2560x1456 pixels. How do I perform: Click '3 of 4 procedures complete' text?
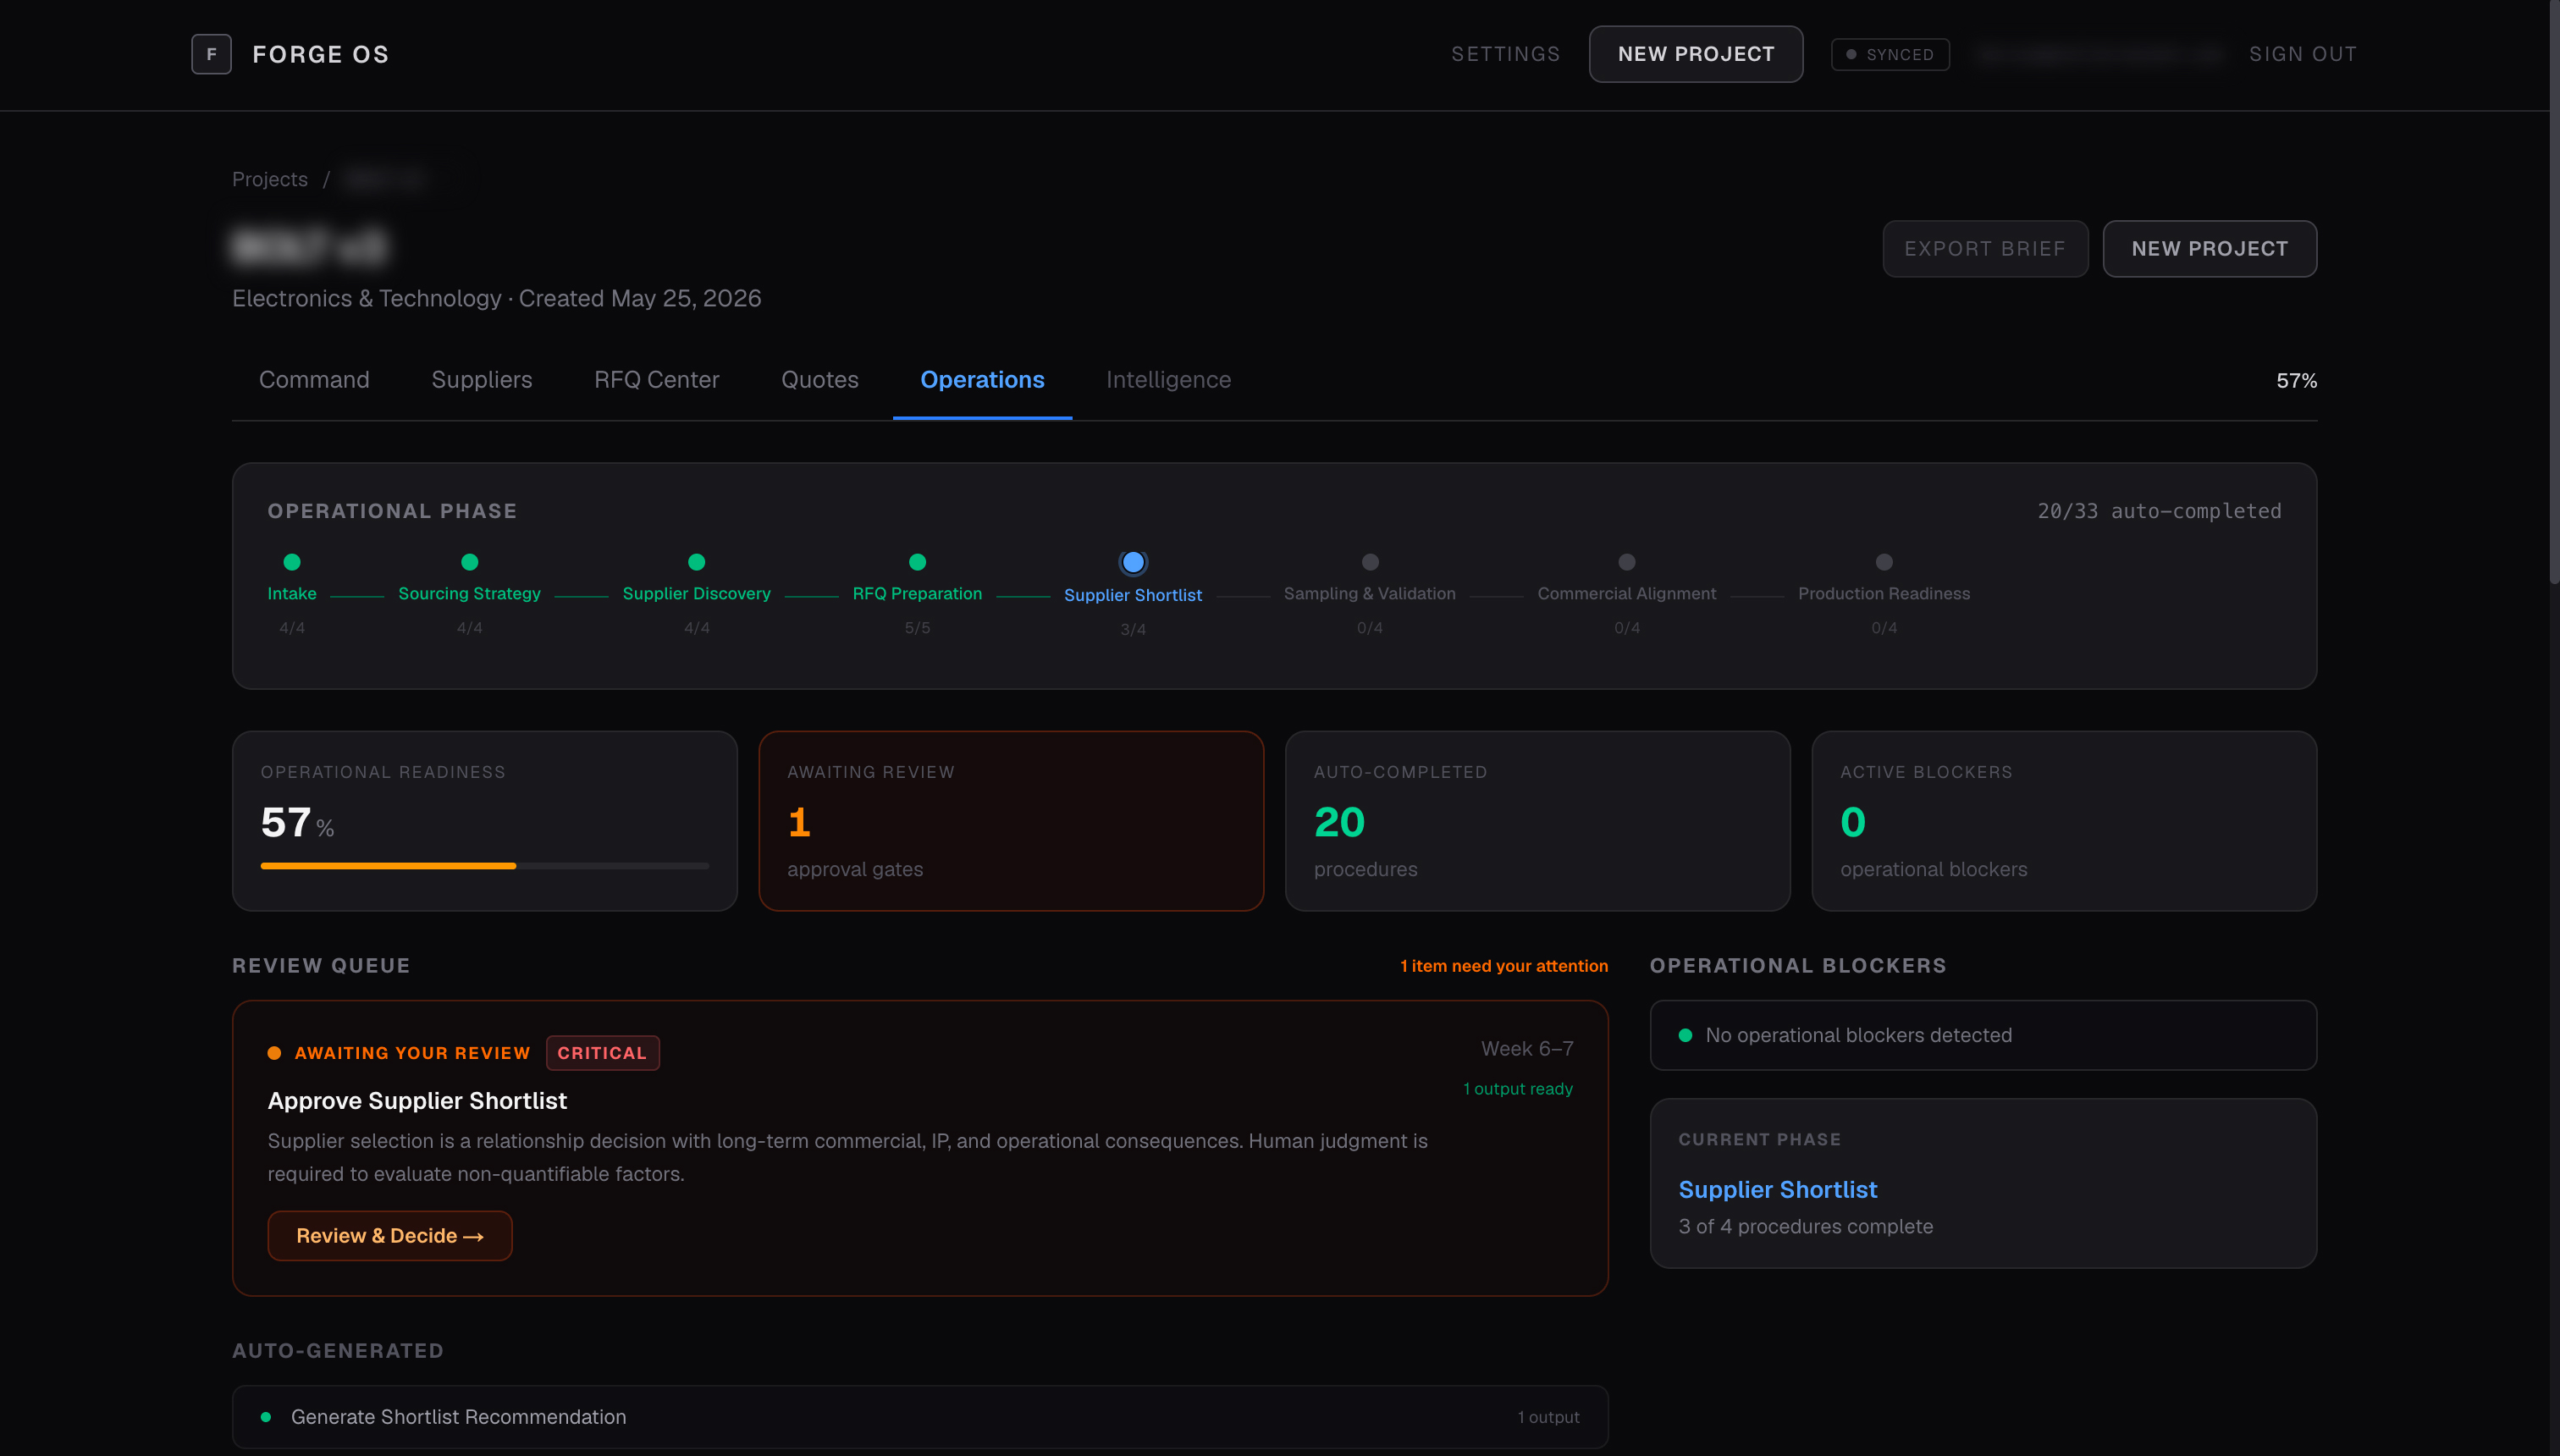(x=1805, y=1227)
